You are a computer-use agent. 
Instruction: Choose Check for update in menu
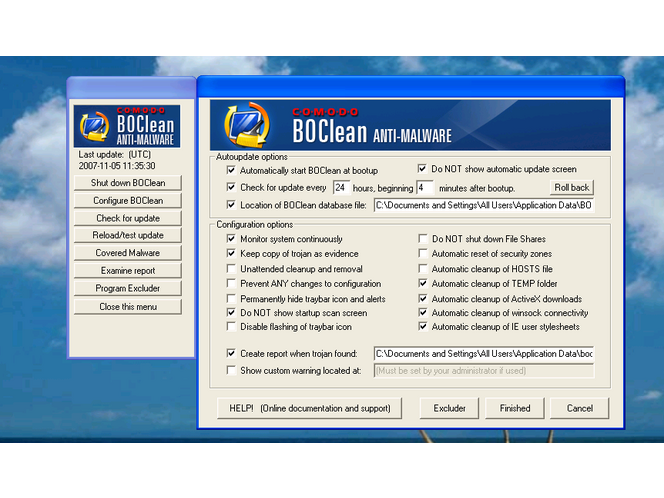pos(128,219)
